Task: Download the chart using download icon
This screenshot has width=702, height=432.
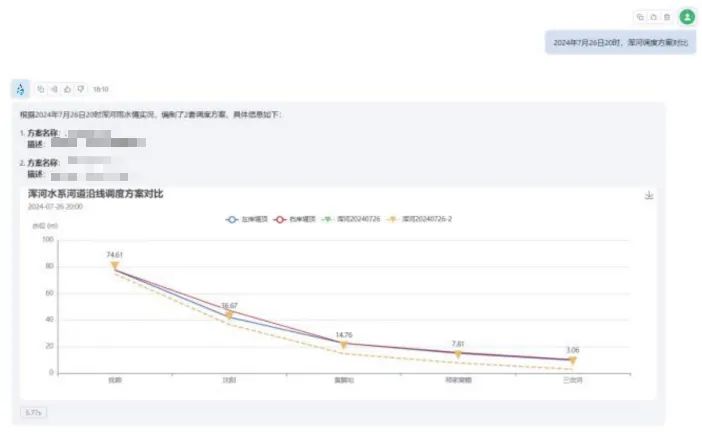Action: point(649,196)
